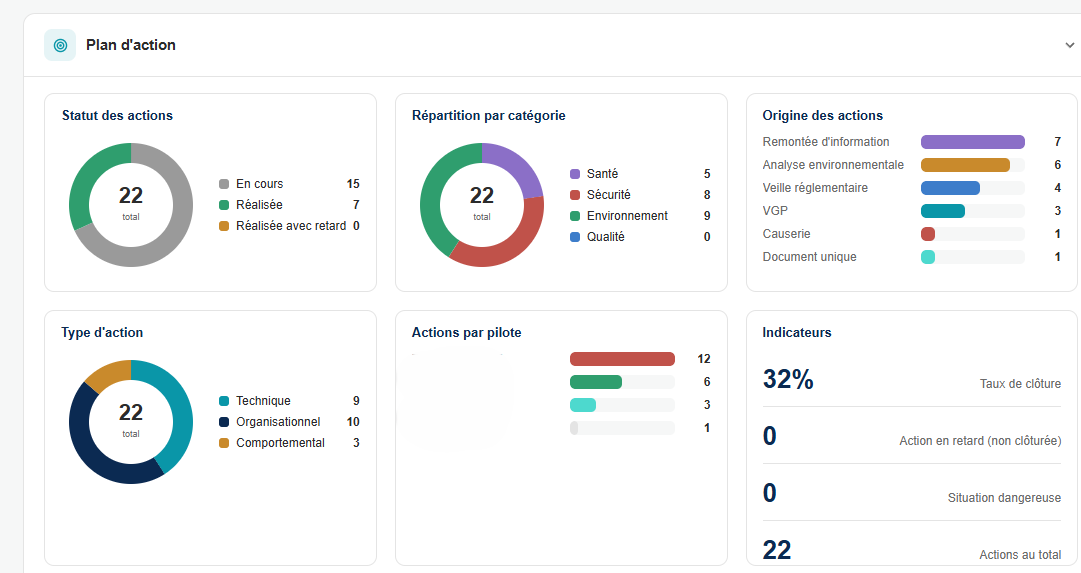Select the En cours legend label
Image resolution: width=1081 pixels, height=573 pixels.
coord(259,184)
